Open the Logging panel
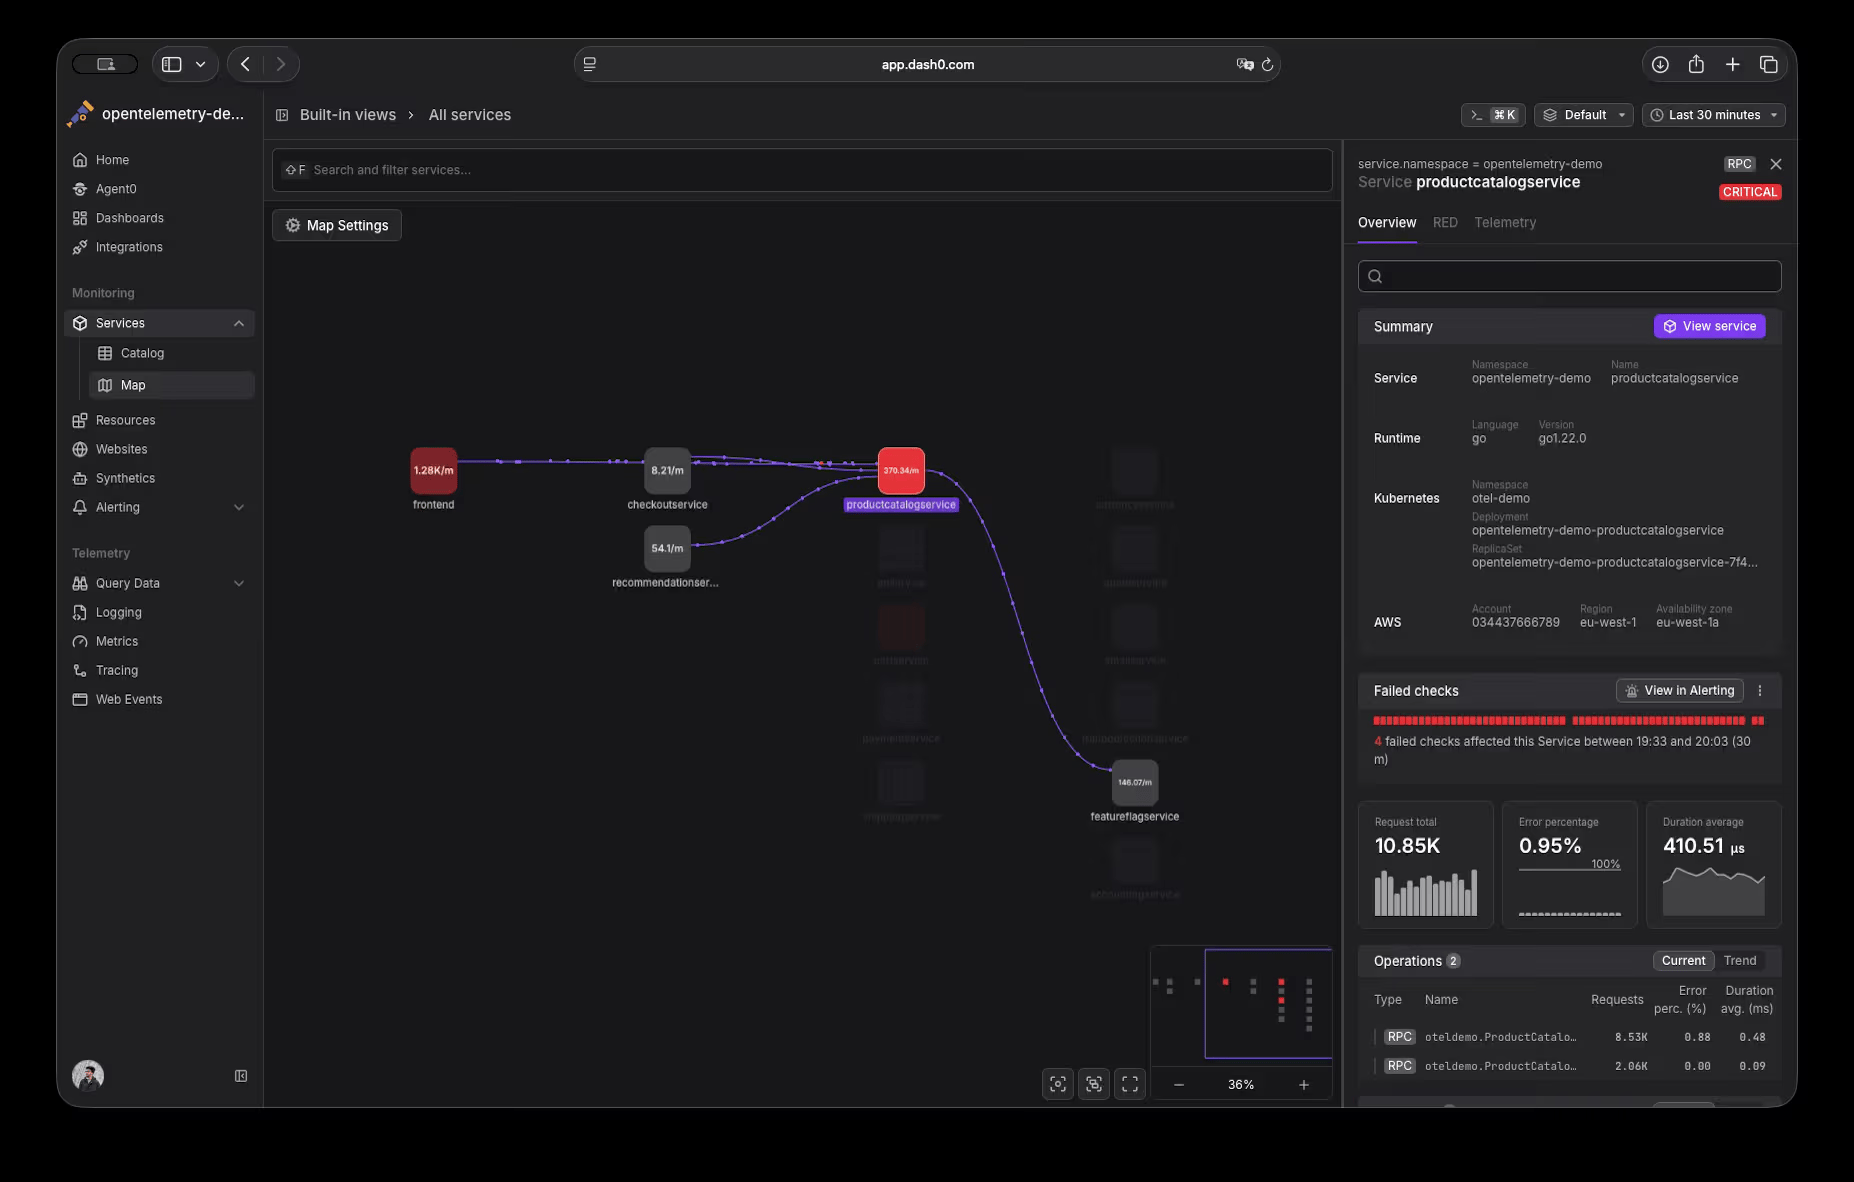The image size is (1854, 1182). tap(80, 612)
